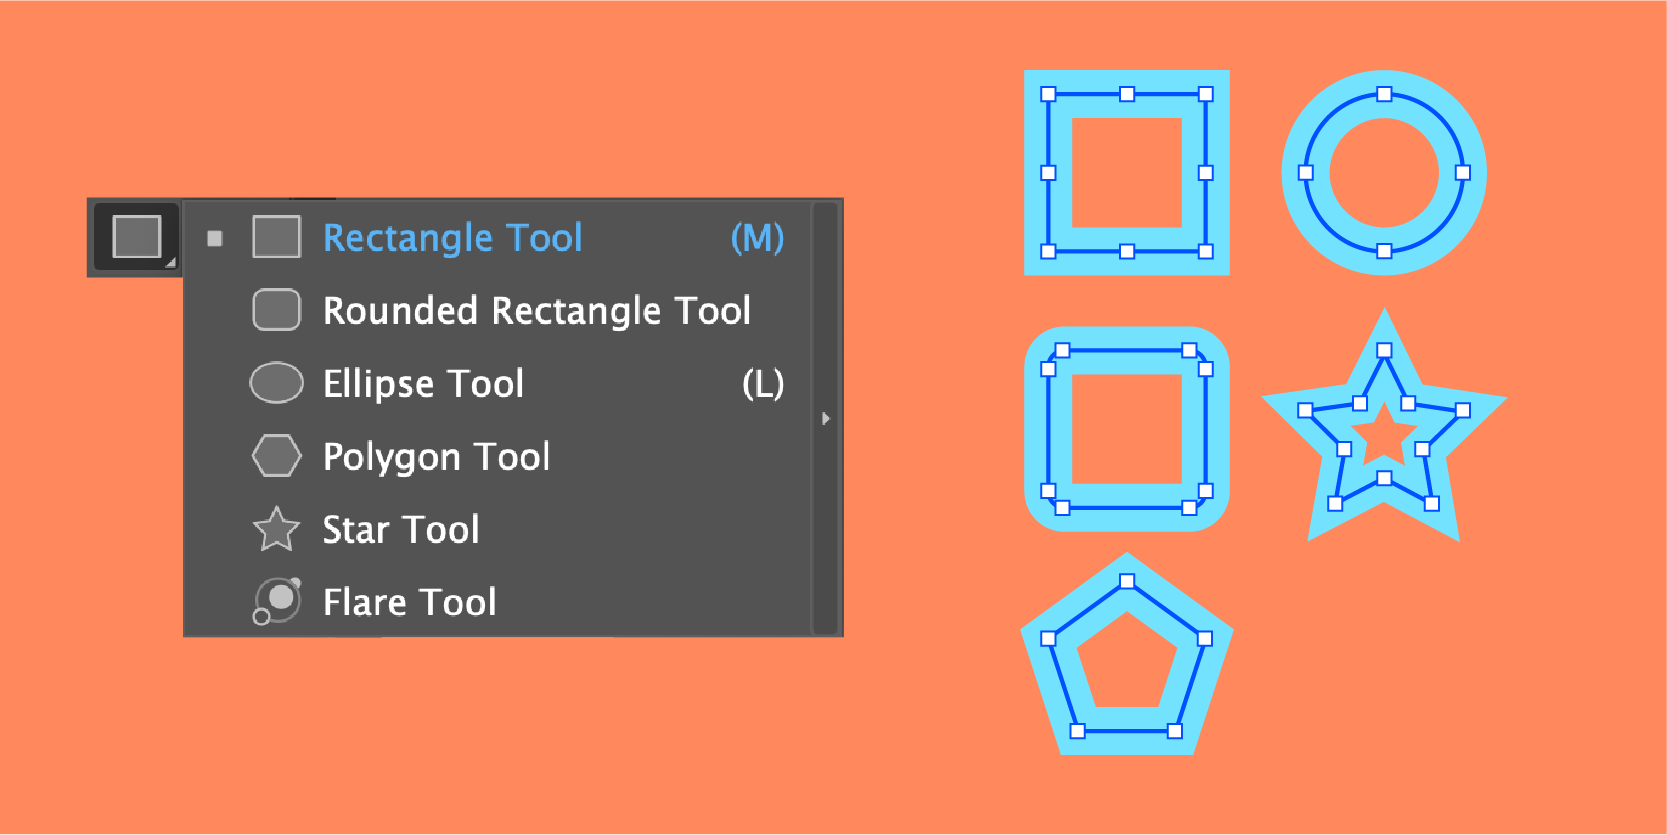Pick the Polygon Tool hexagon icon
This screenshot has height=835, width=1667.
(x=276, y=456)
